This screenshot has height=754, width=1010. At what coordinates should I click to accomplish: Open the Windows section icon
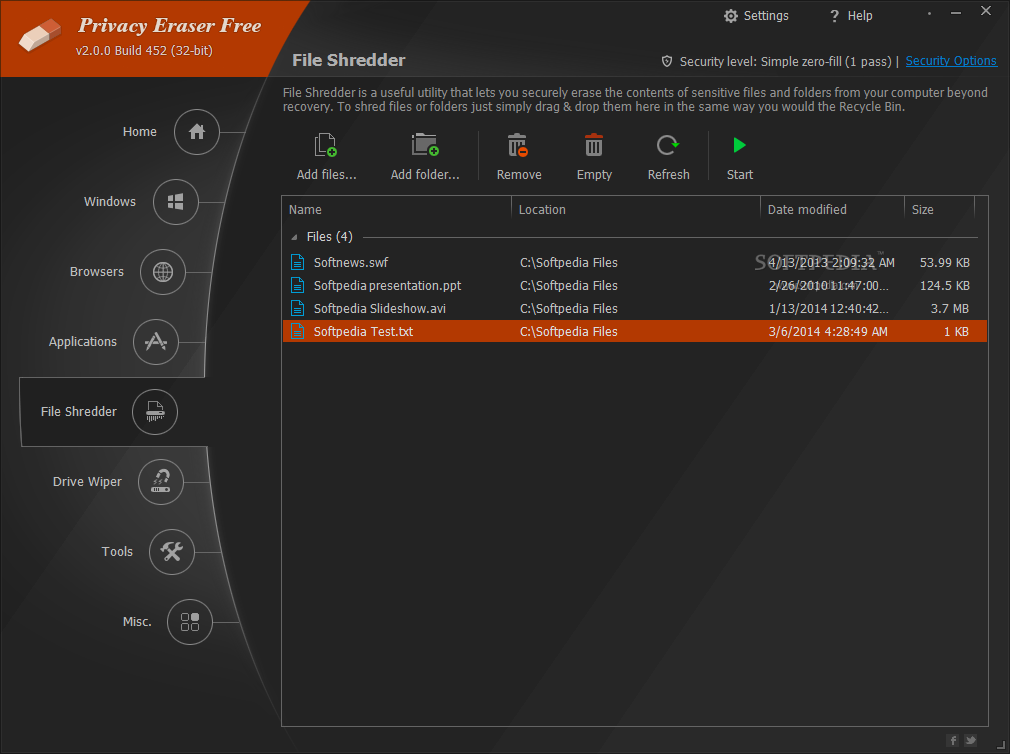176,202
